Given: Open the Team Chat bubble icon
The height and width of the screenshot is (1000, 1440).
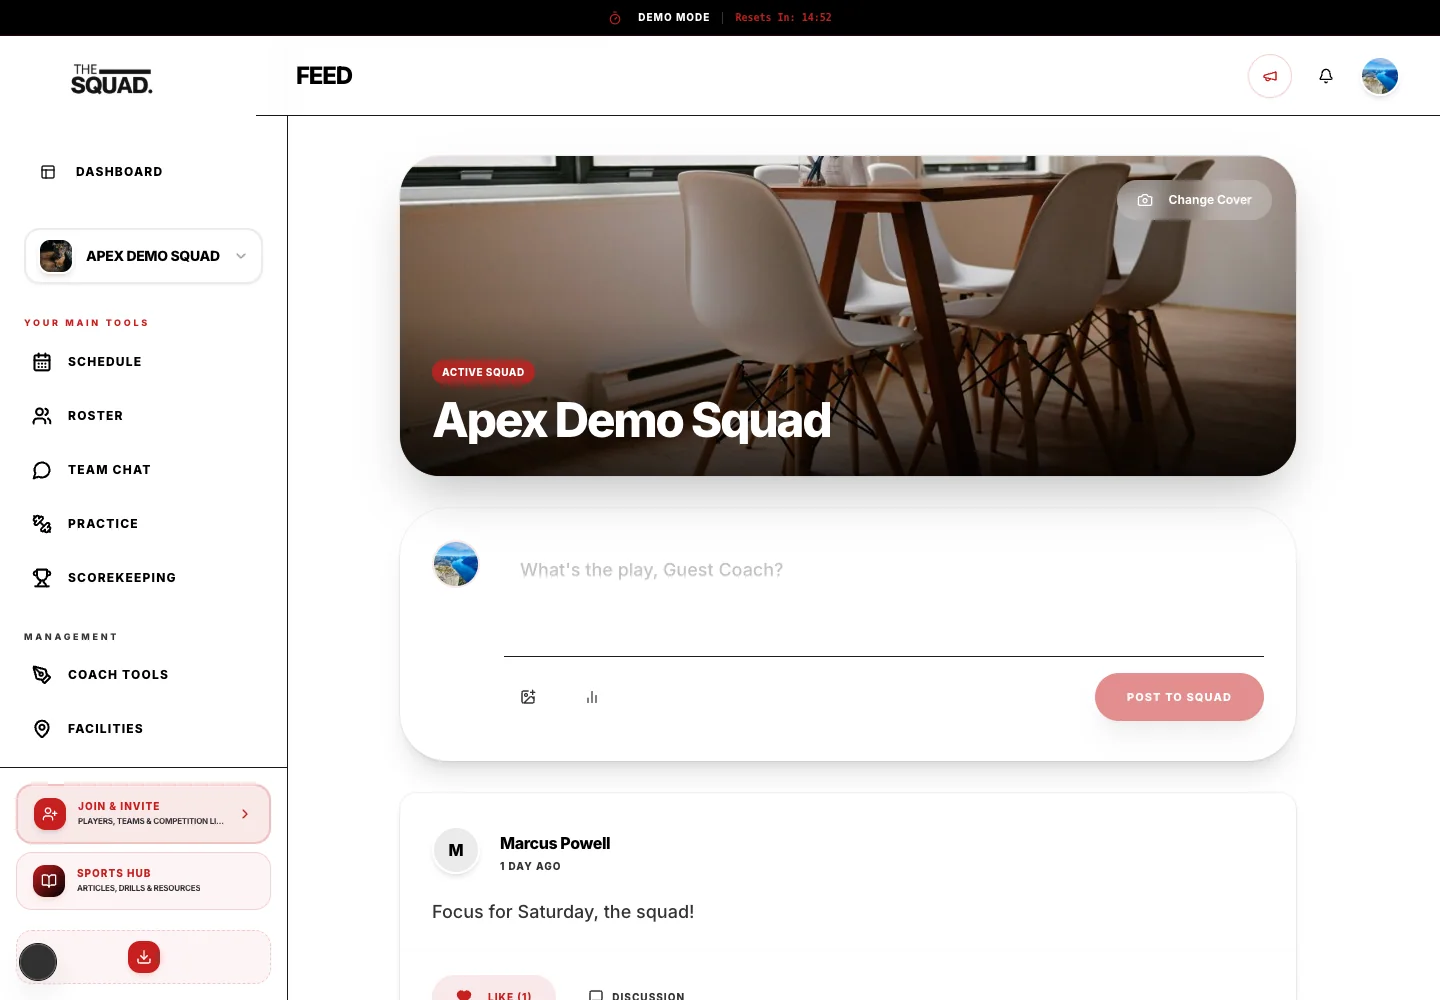Looking at the screenshot, I should (x=42, y=470).
